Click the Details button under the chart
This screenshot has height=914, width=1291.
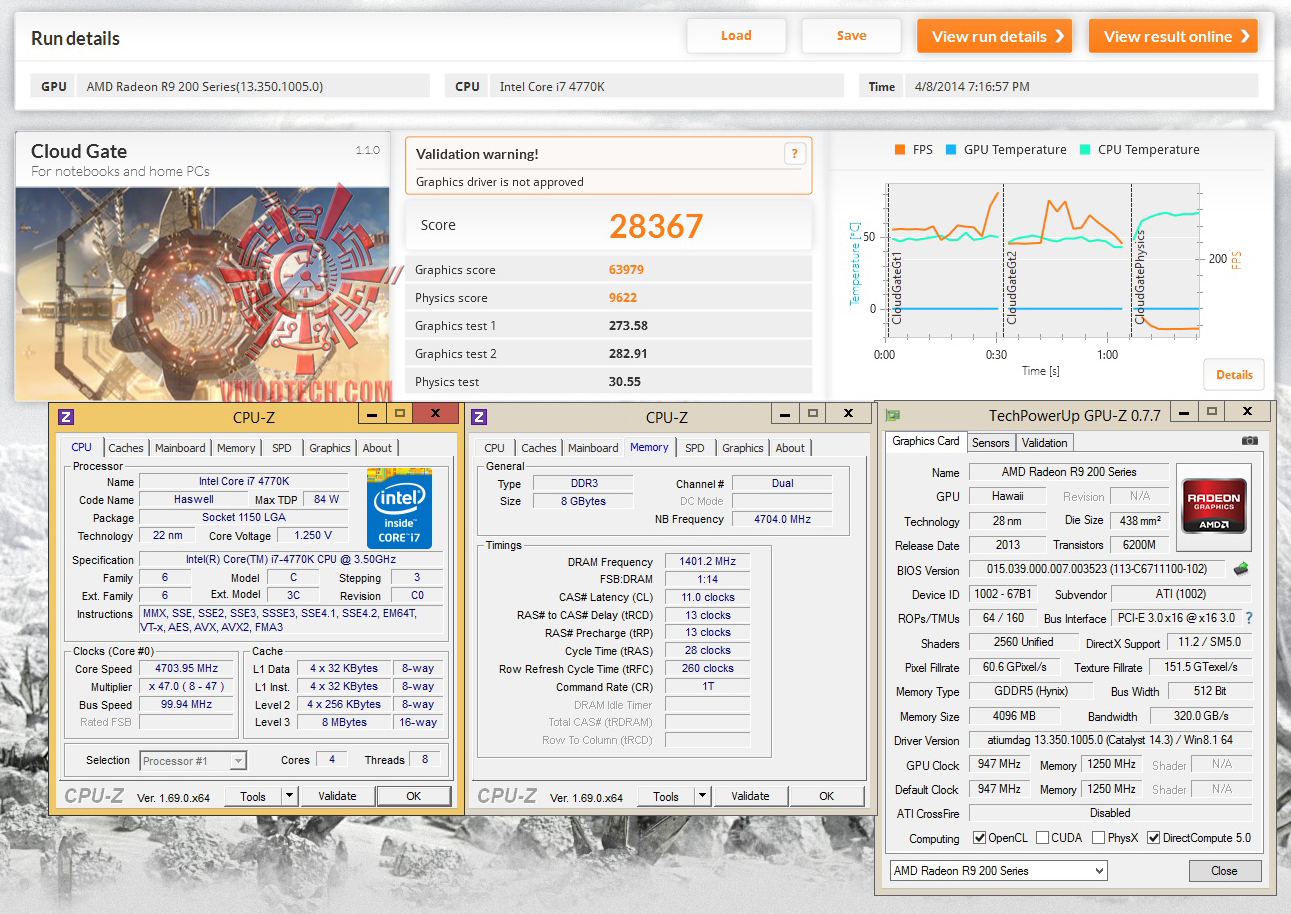tap(1234, 375)
